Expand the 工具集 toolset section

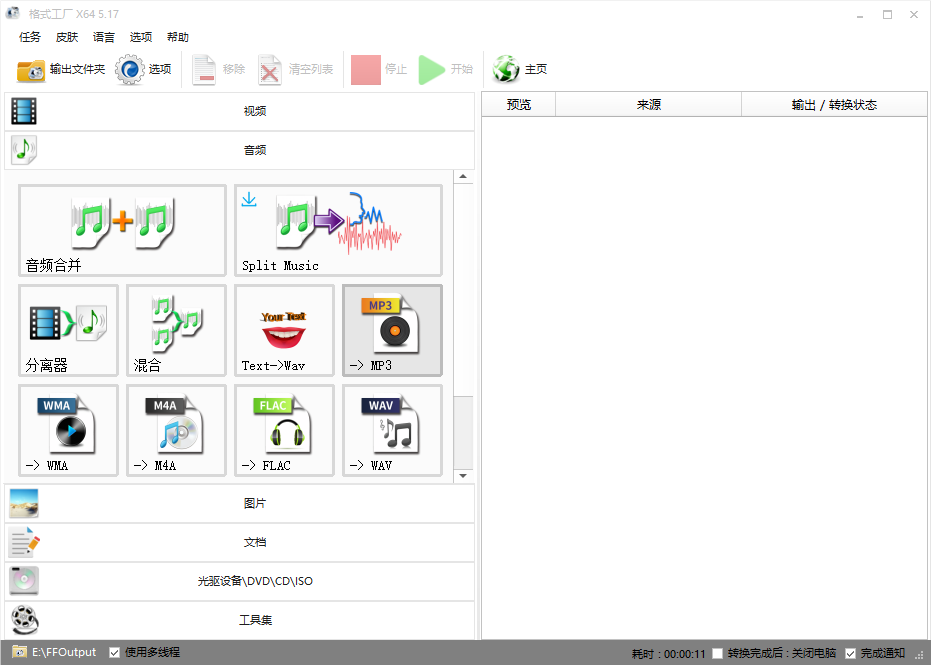(256, 620)
